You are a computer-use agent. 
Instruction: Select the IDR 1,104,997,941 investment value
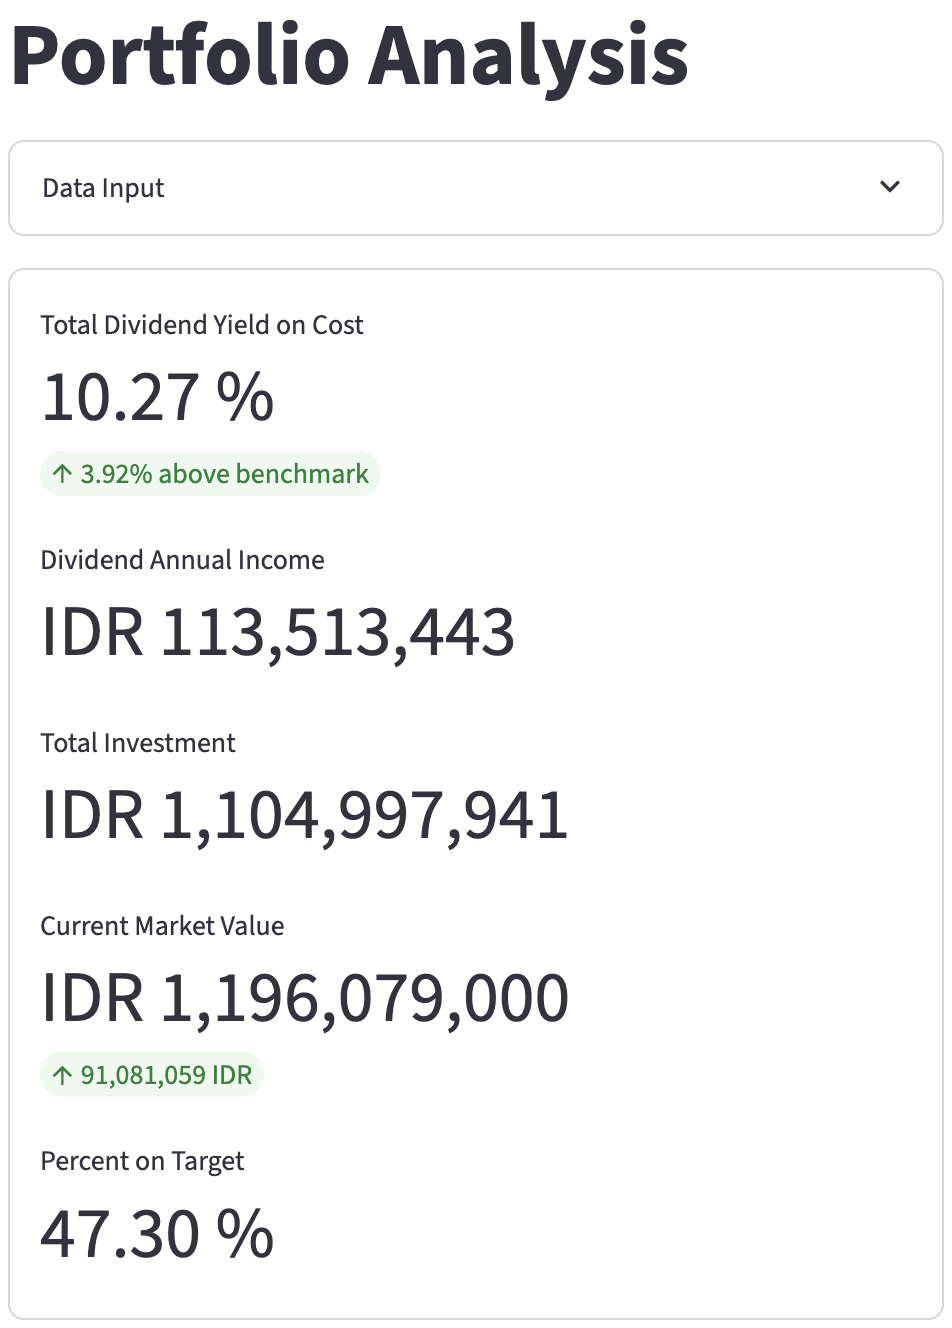[x=304, y=816]
